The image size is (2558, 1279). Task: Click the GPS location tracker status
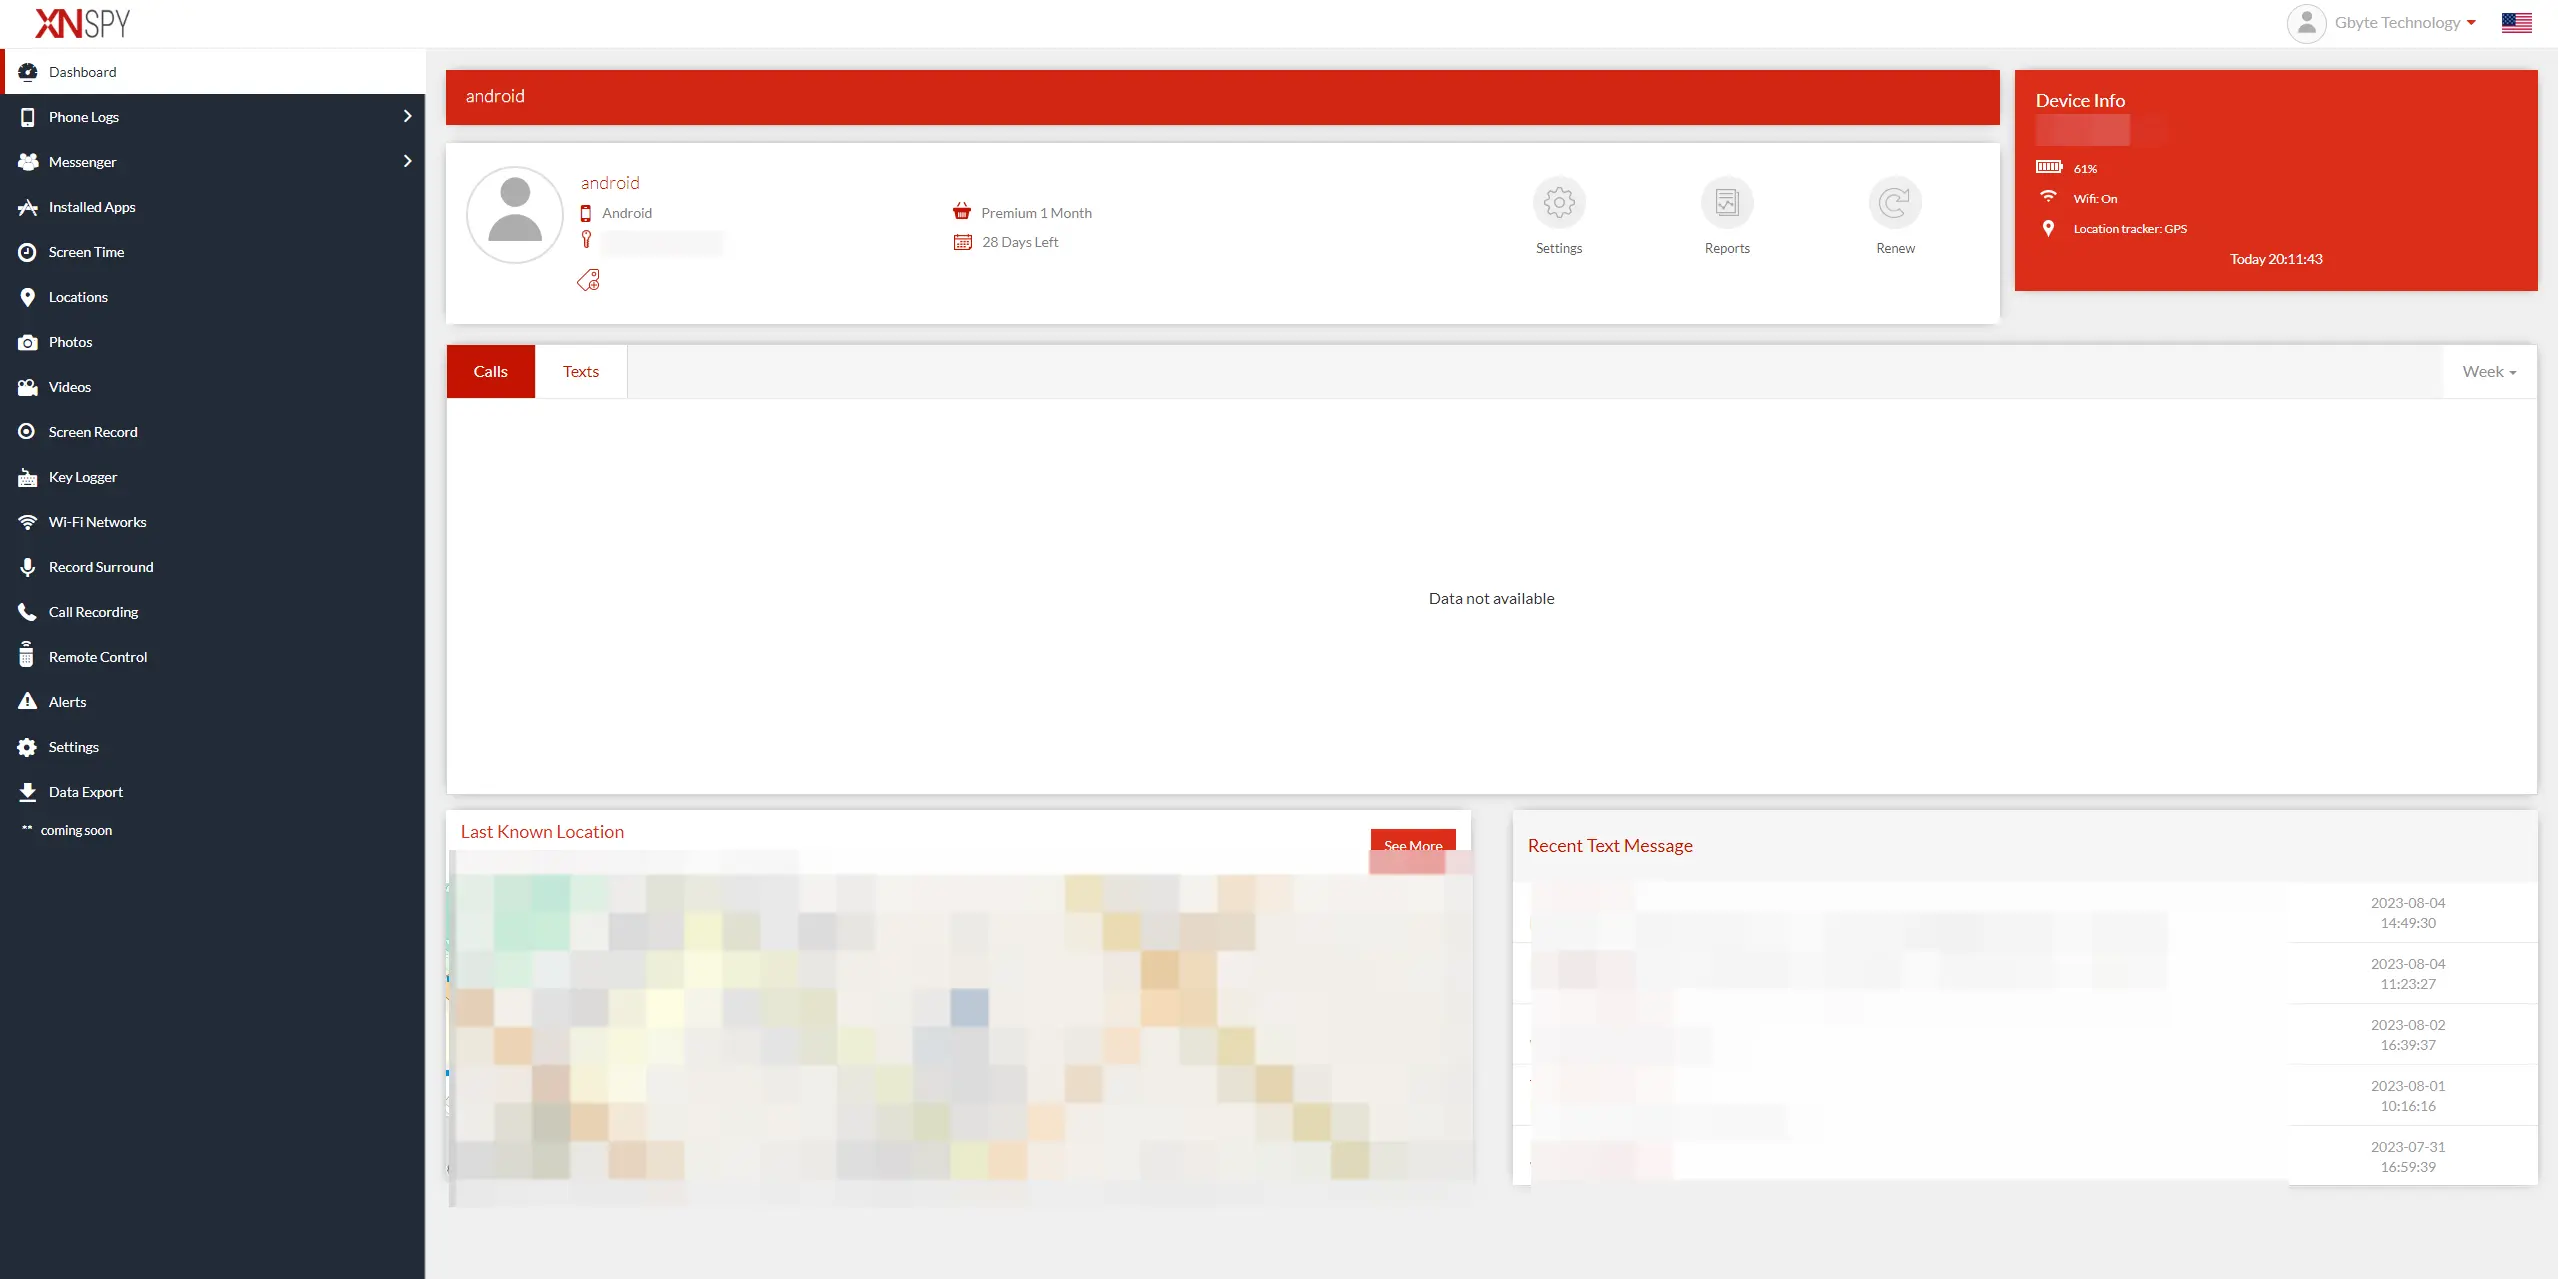coord(2129,228)
